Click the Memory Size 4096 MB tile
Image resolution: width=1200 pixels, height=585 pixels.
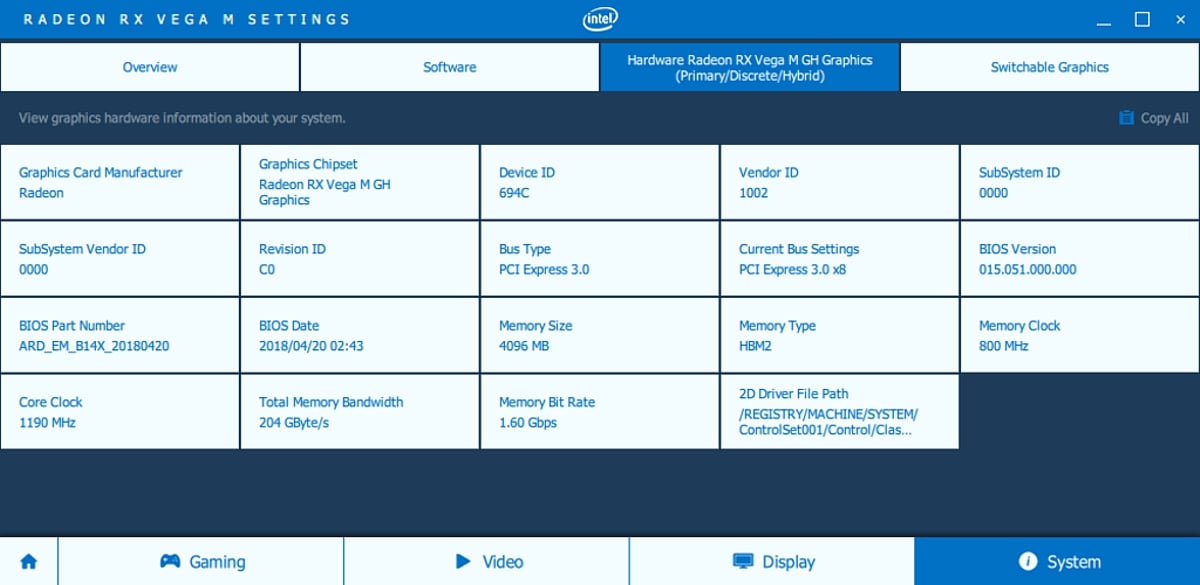coord(600,335)
